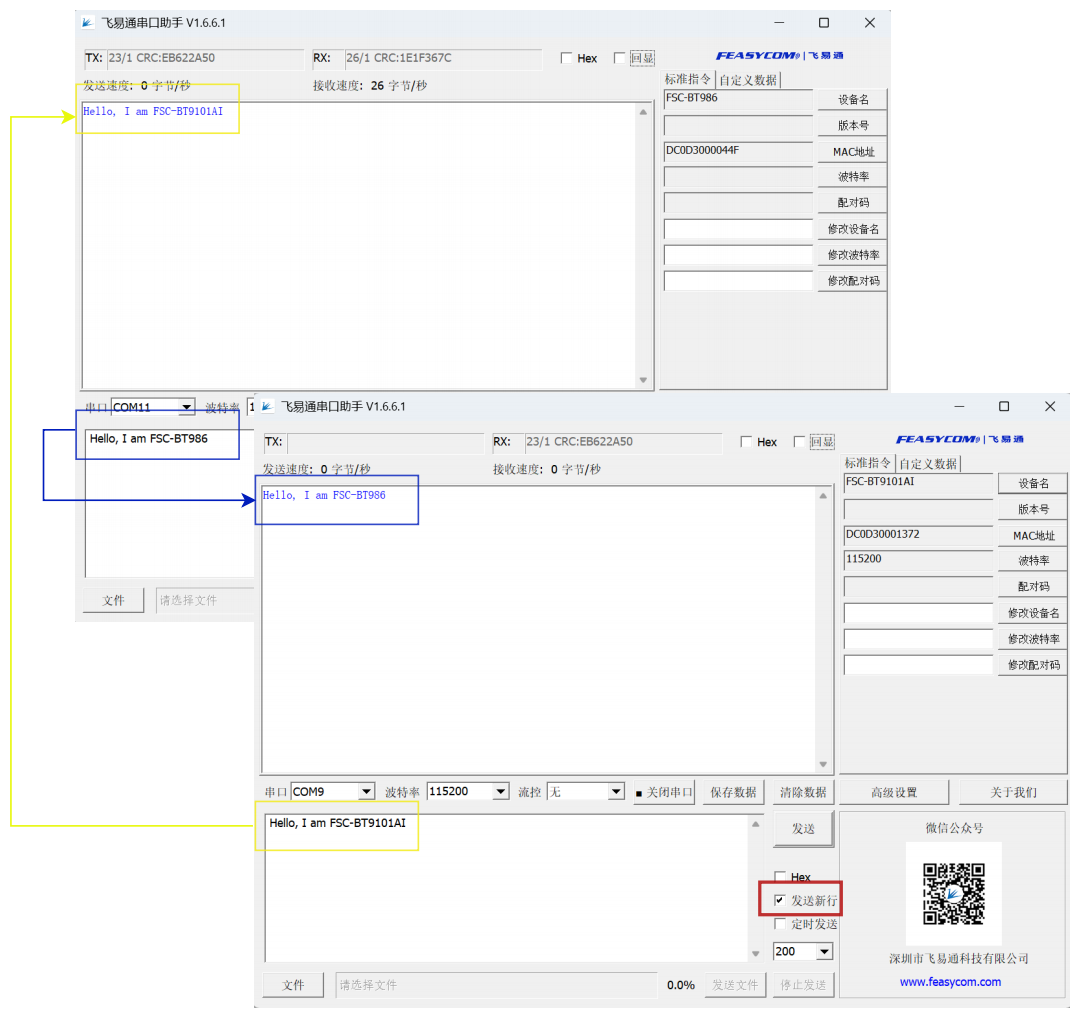Click the QR code image for WeChat
Image resolution: width=1087 pixels, height=1026 pixels.
953,893
